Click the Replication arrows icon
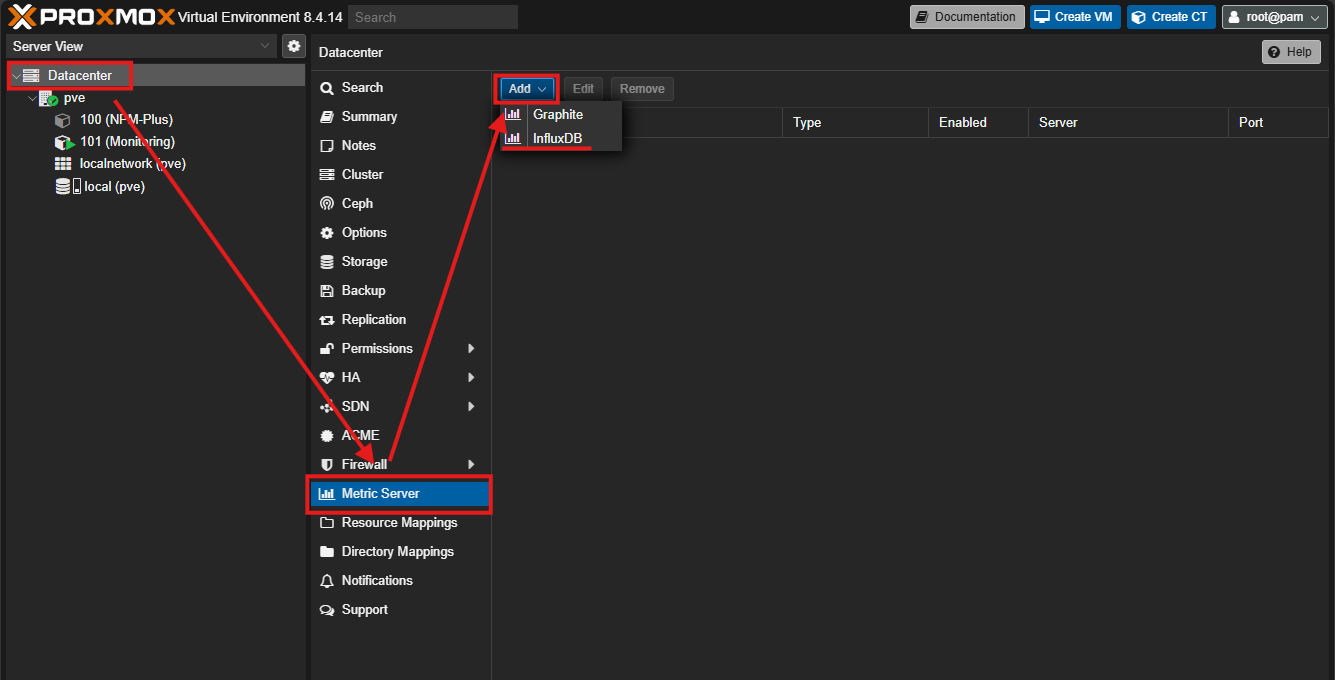1335x680 pixels. pyautogui.click(x=326, y=320)
